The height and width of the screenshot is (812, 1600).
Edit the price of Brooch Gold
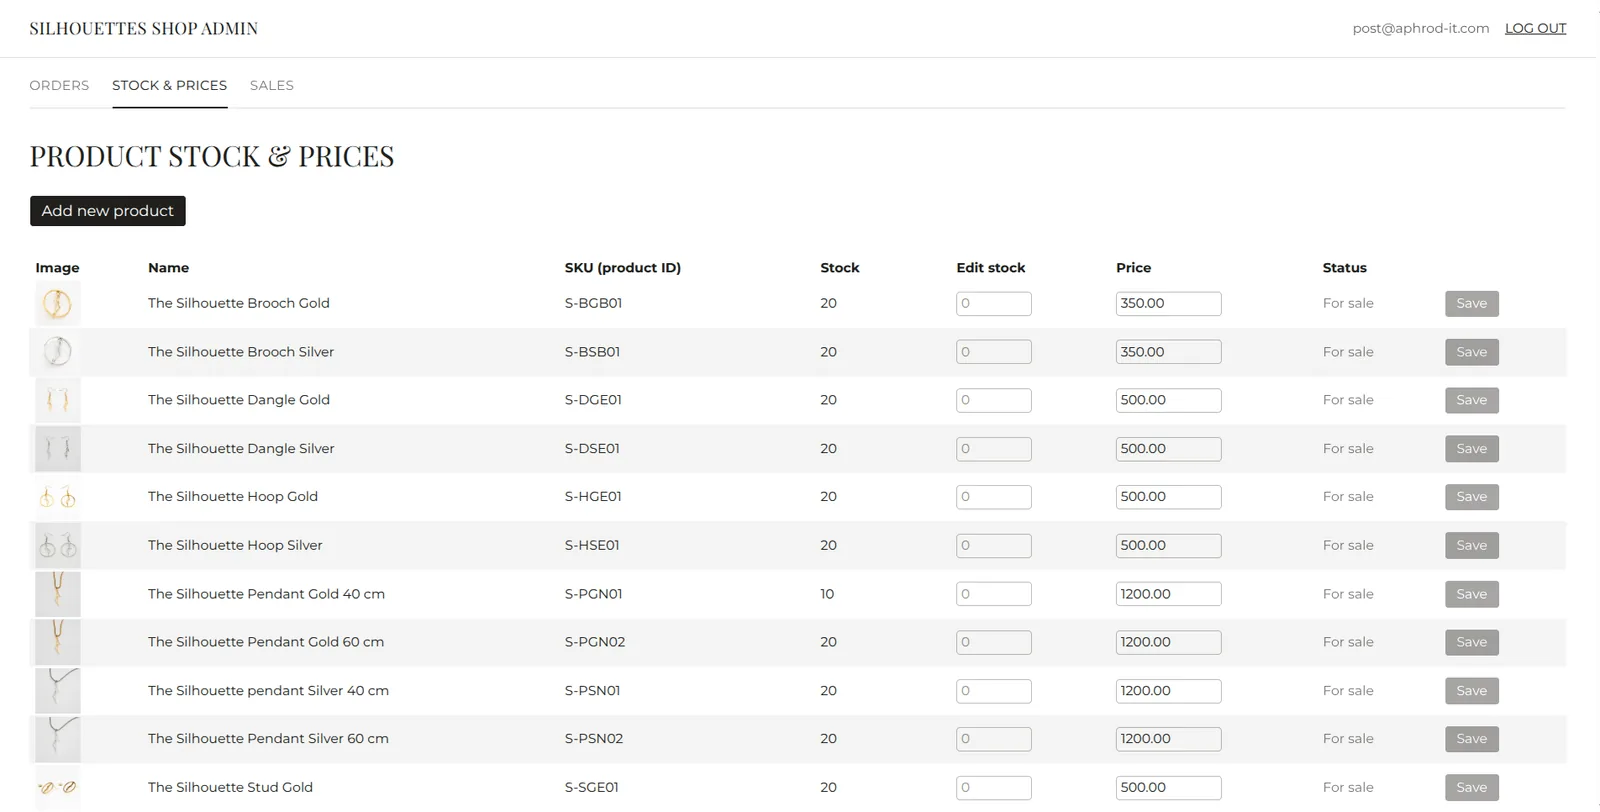tap(1168, 303)
